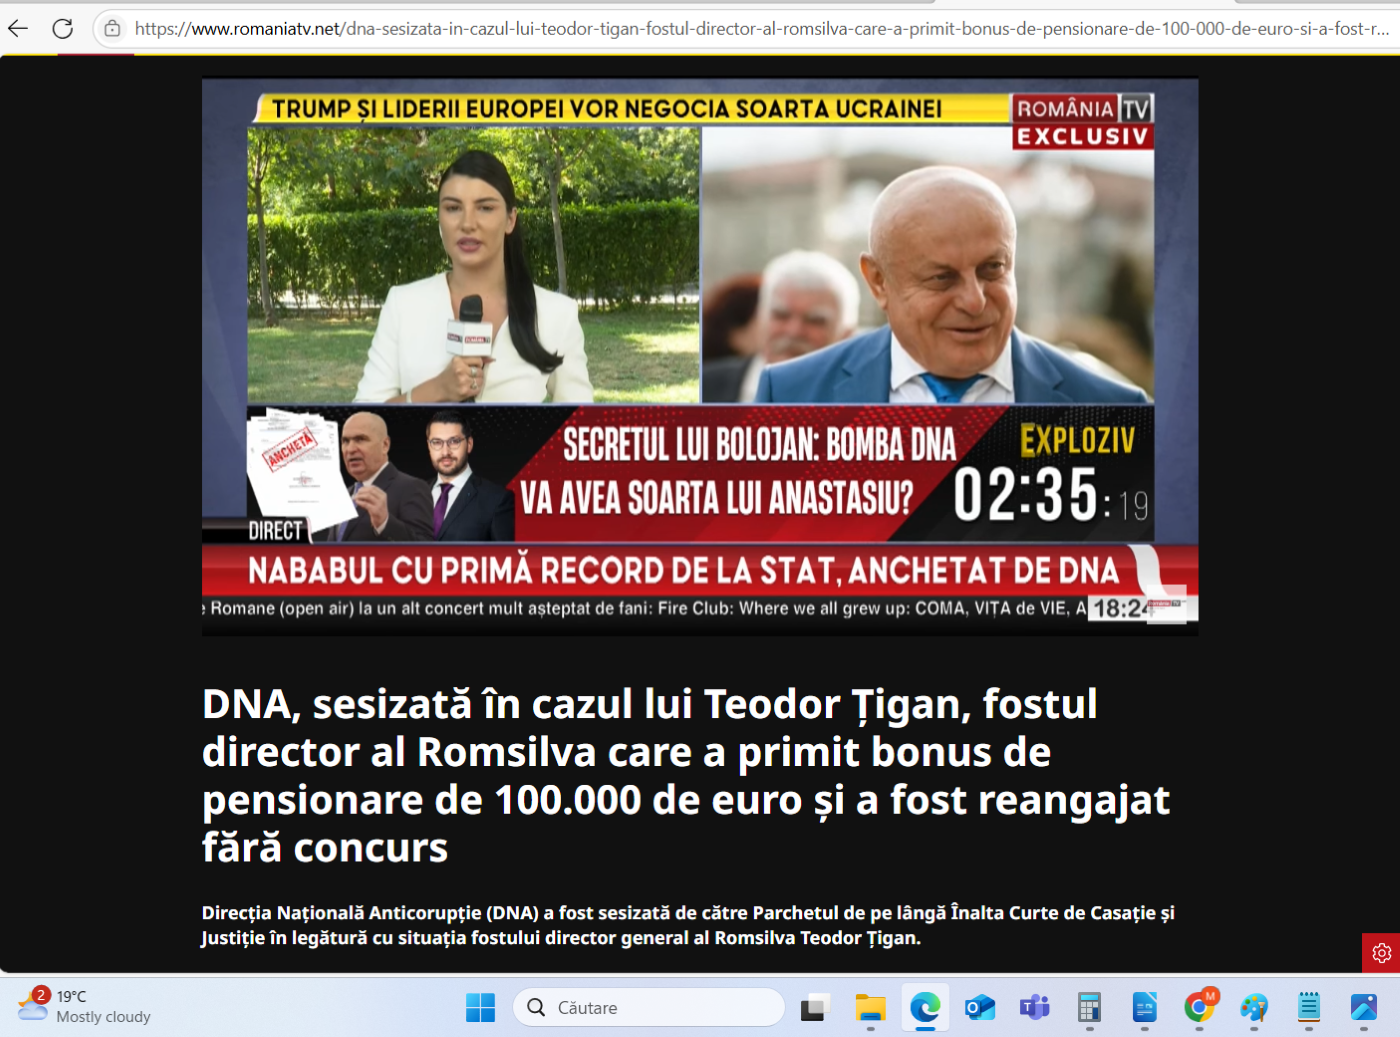Launch Microsoft Teams

pos(1035,1007)
